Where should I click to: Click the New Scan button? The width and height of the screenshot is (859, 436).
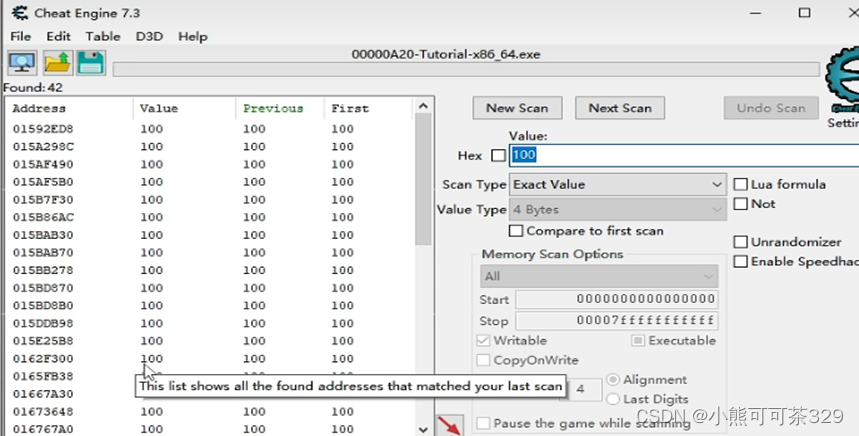(x=517, y=108)
